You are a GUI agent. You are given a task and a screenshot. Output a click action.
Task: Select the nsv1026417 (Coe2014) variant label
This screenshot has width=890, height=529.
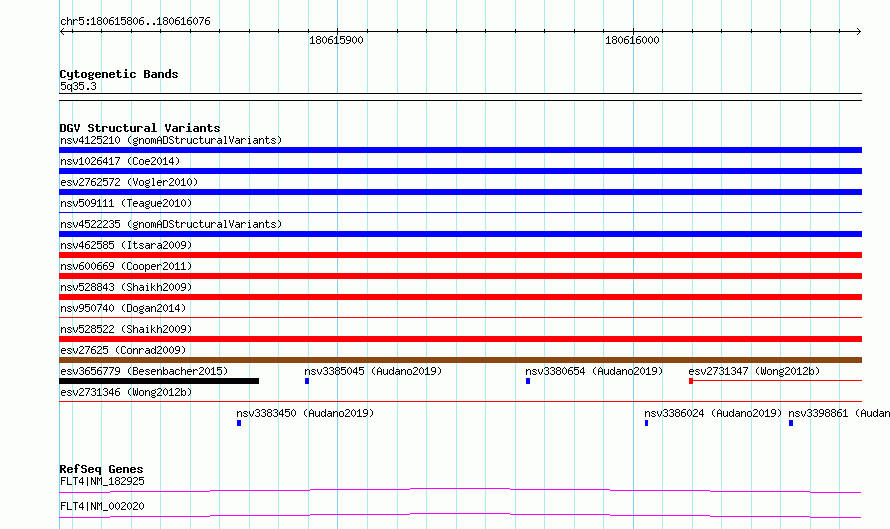[x=120, y=161]
